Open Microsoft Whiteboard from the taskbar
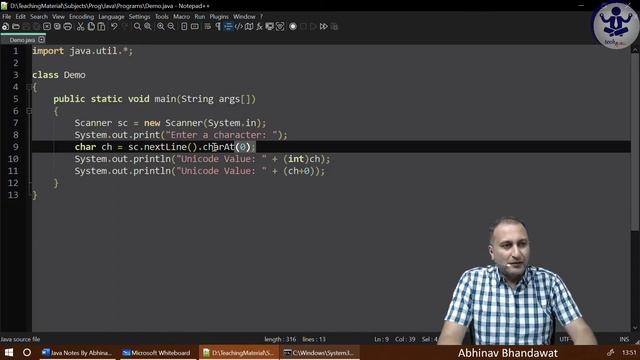Image resolution: width=640 pixels, height=360 pixels. point(158,352)
